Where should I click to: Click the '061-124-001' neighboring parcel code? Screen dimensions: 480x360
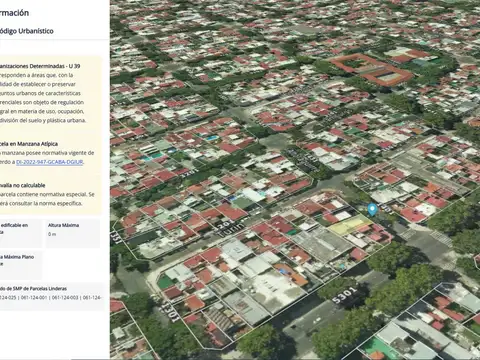tap(34, 298)
